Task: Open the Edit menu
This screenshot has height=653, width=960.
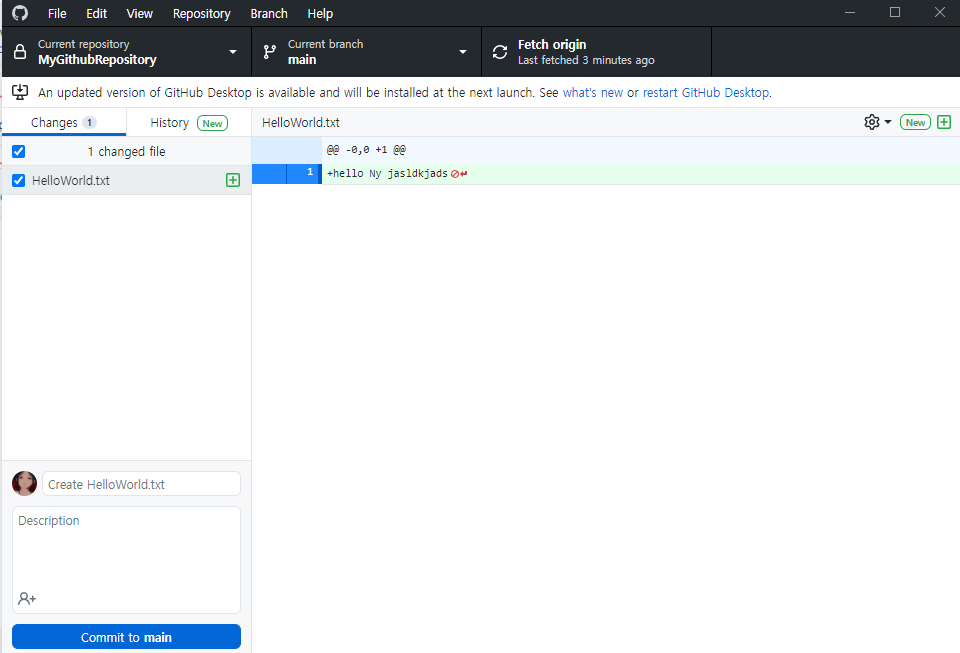Action: click(x=96, y=13)
